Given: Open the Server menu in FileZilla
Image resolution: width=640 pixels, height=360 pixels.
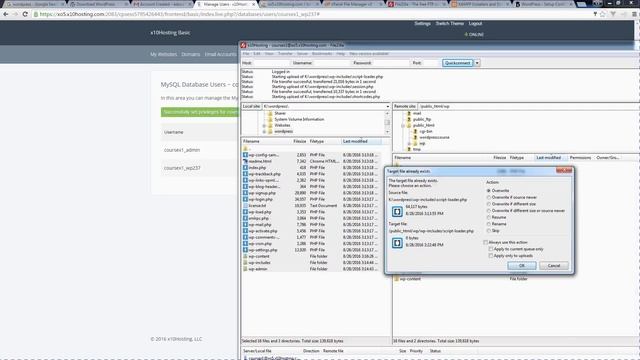Looking at the screenshot, I should point(302,54).
